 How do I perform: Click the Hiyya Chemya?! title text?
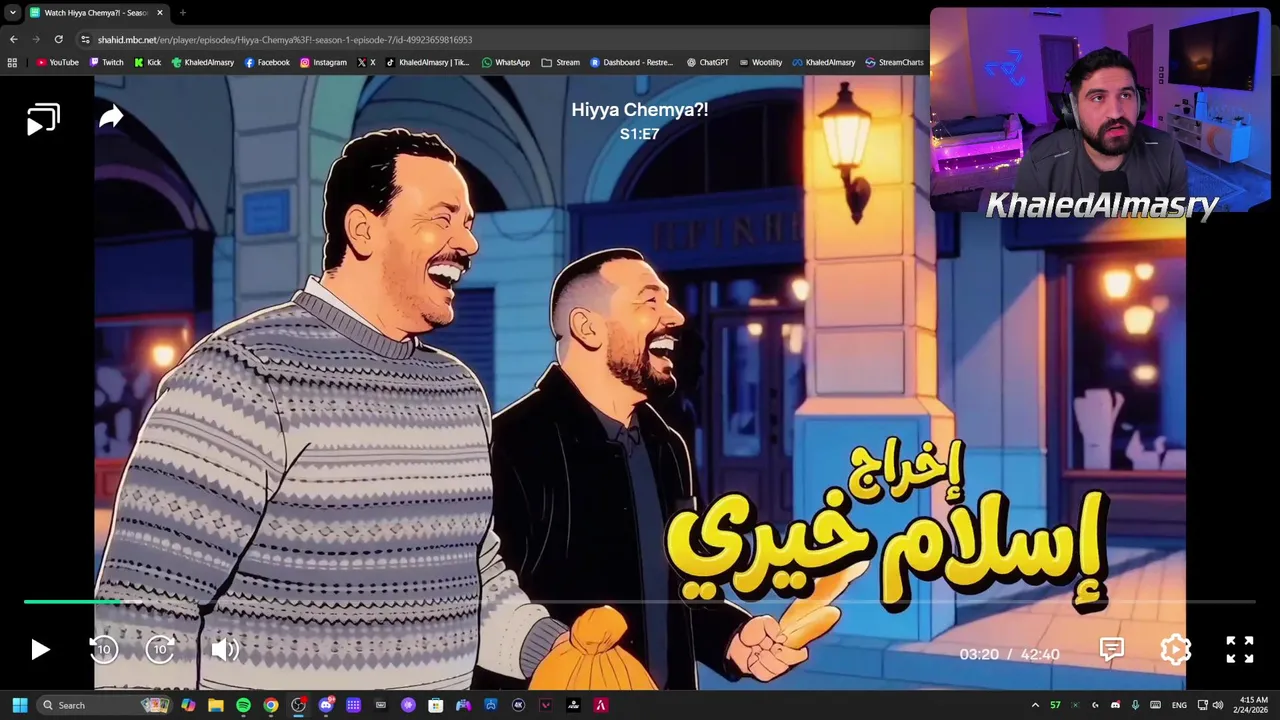(x=640, y=110)
